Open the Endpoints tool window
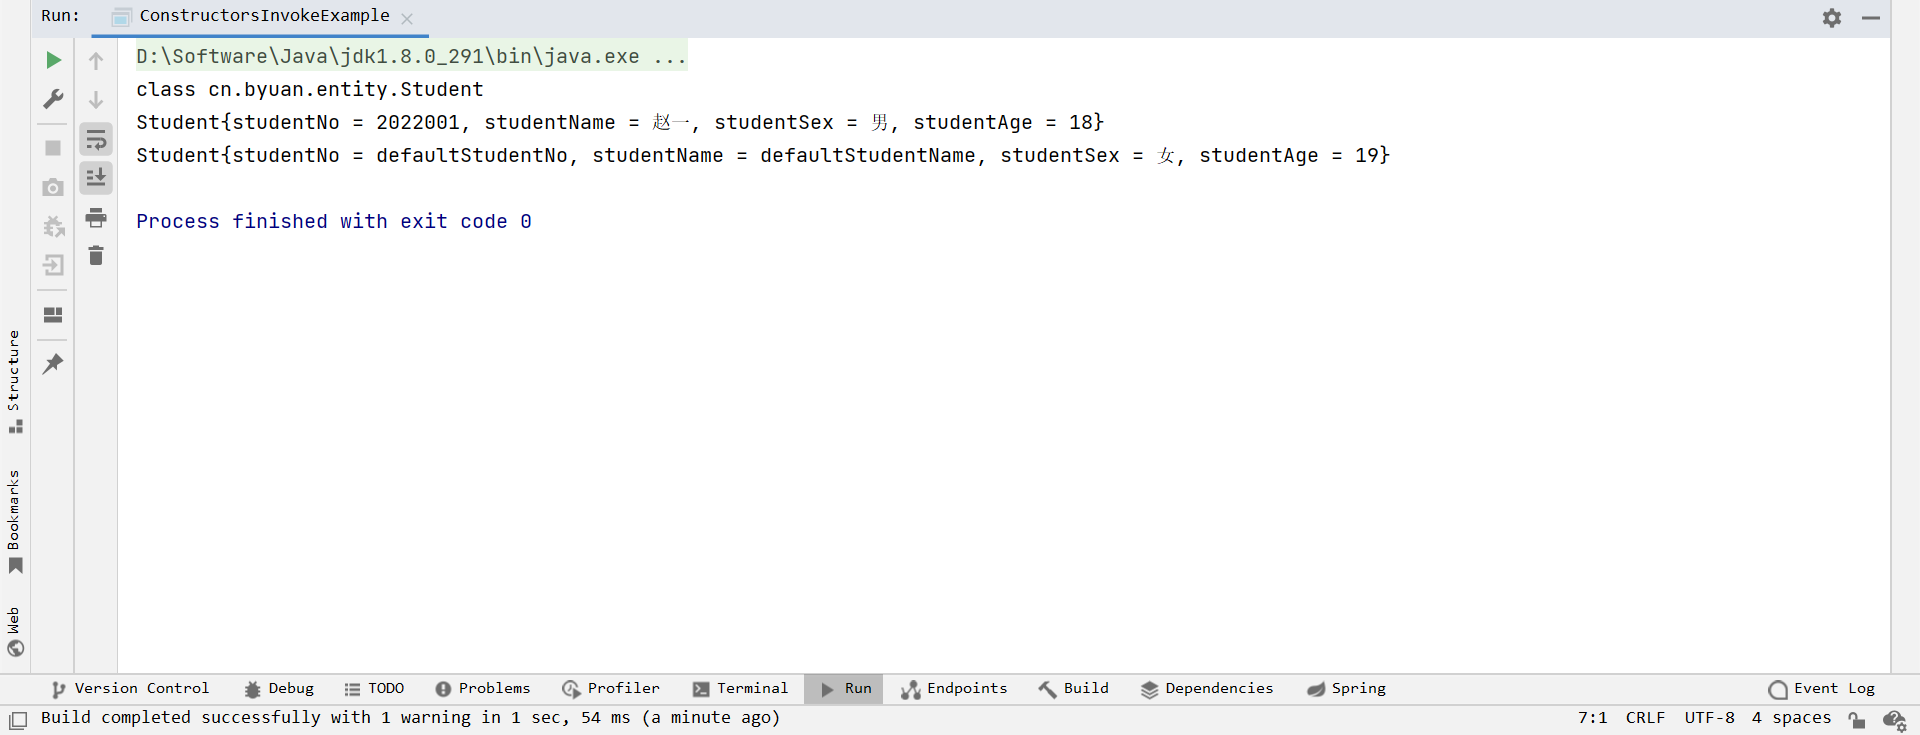 point(954,689)
